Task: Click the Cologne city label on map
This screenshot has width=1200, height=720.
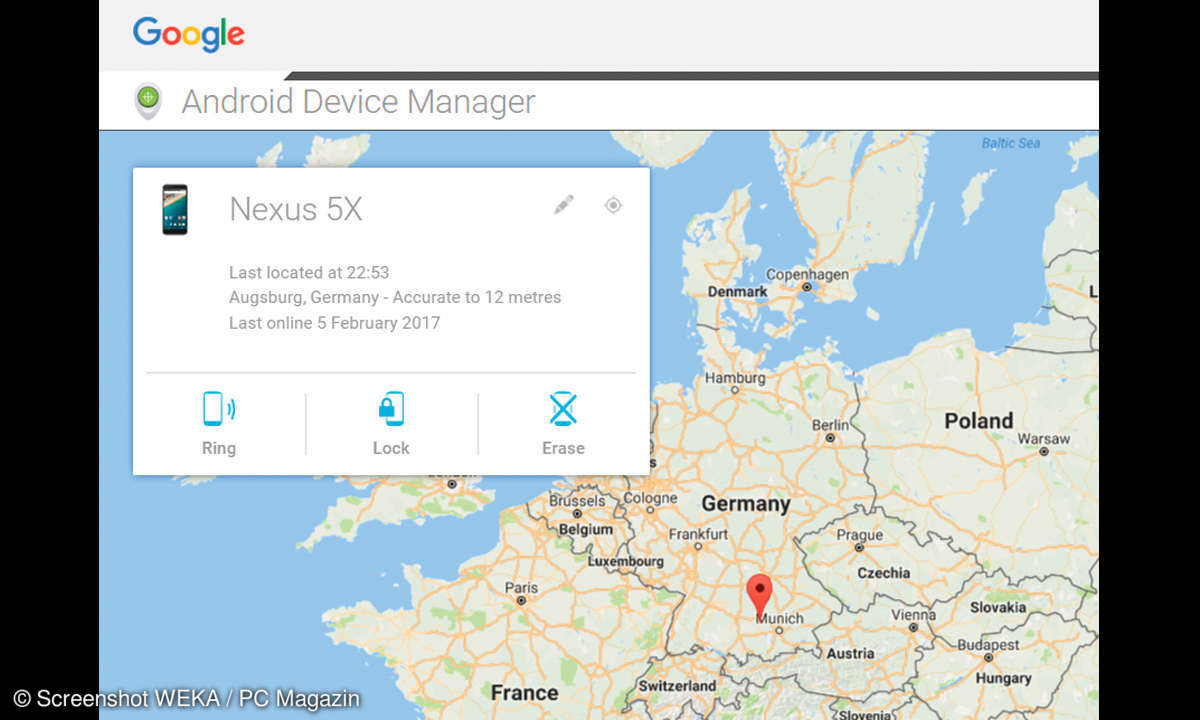Action: click(650, 498)
